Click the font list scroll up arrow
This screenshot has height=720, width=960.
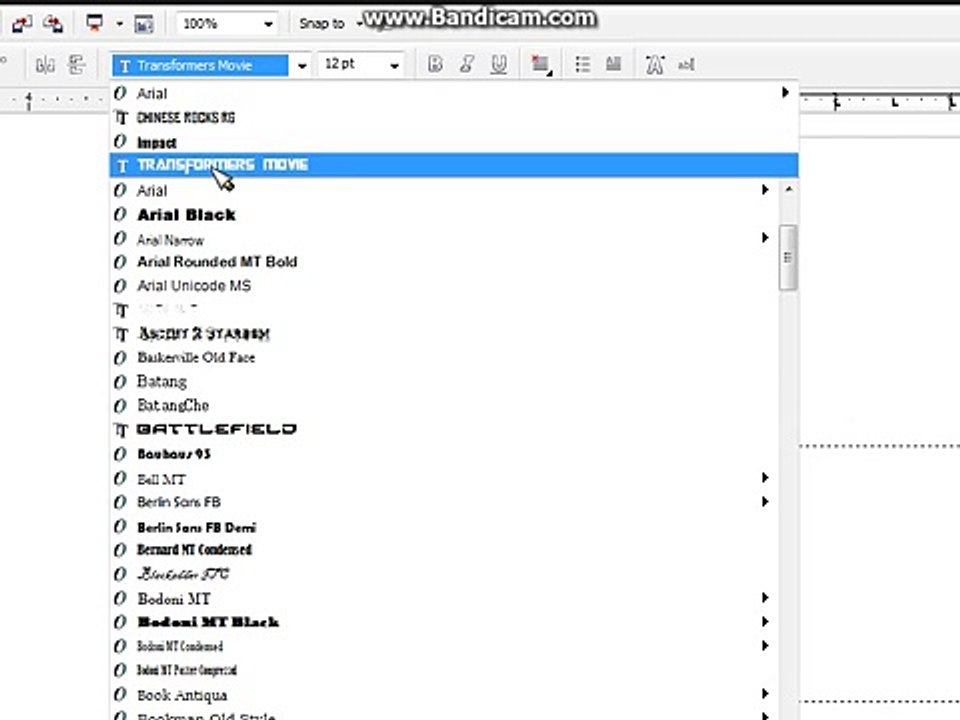789,189
